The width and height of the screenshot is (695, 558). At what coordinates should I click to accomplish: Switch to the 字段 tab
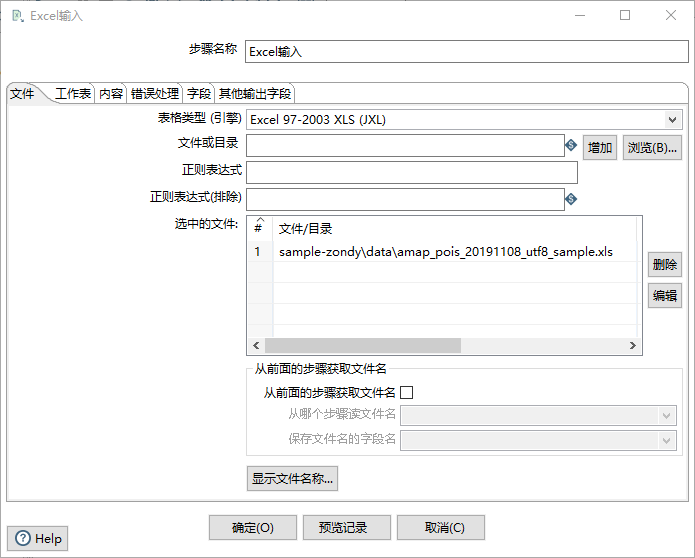(x=199, y=94)
